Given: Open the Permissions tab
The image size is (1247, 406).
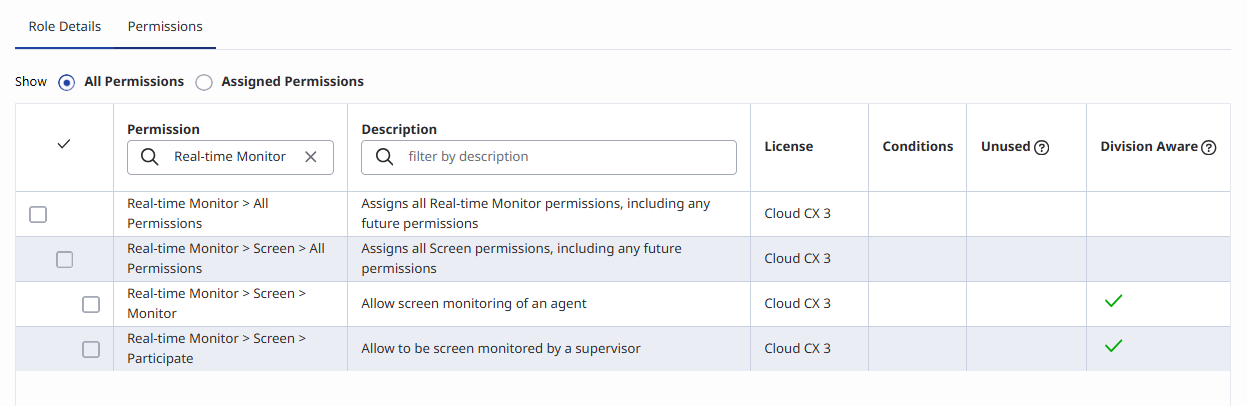Looking at the screenshot, I should pyautogui.click(x=165, y=27).
